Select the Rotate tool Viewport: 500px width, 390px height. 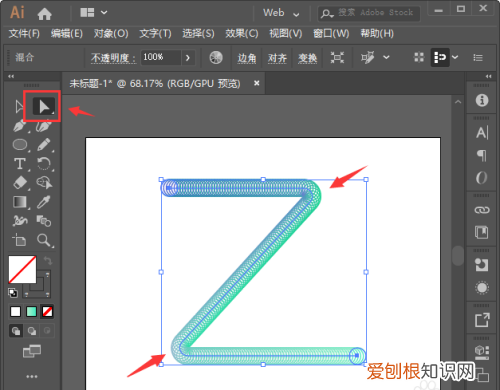[44, 164]
